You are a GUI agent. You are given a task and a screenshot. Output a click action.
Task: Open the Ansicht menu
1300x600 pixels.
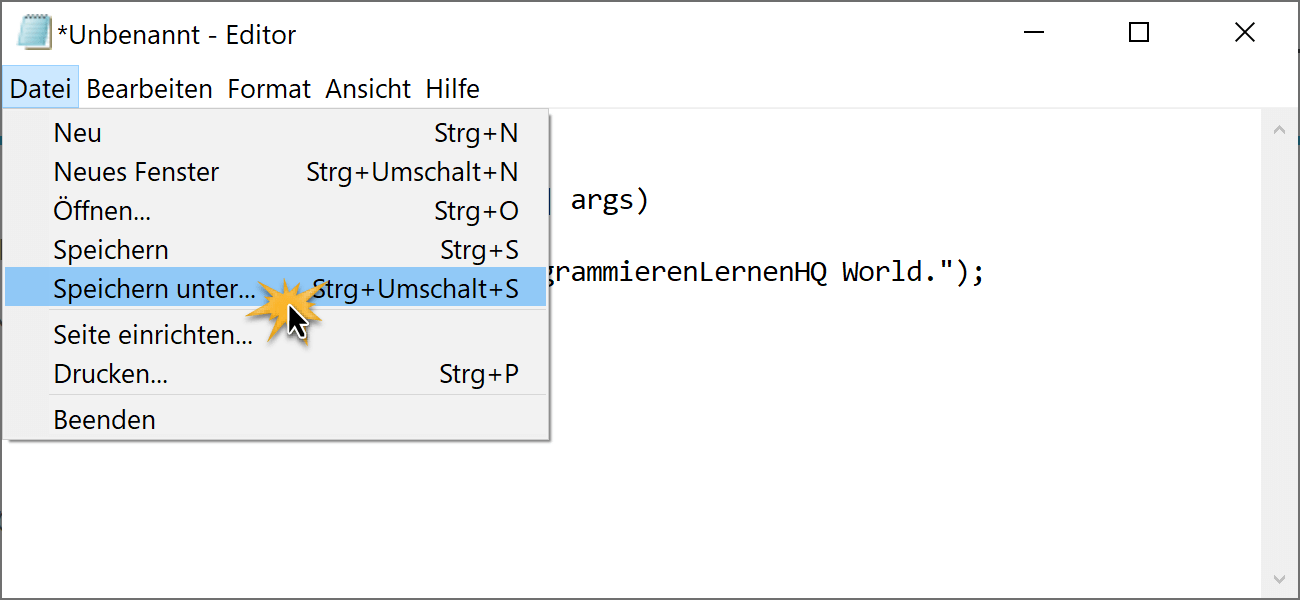[x=368, y=89]
